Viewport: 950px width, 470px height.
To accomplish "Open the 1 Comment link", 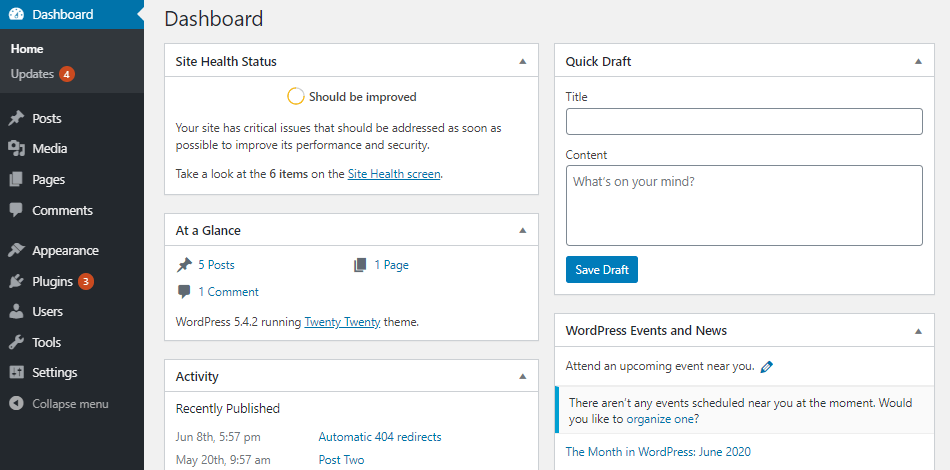I will click(x=228, y=292).
